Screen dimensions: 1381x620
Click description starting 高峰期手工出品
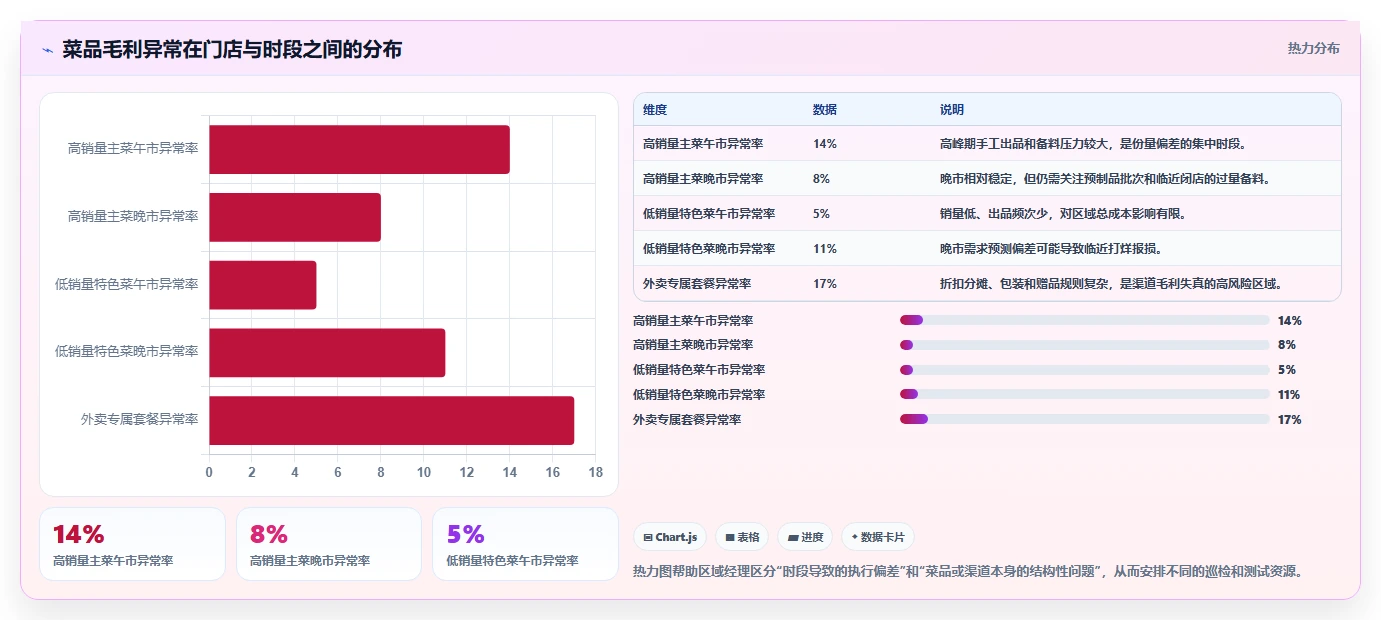[1093, 143]
